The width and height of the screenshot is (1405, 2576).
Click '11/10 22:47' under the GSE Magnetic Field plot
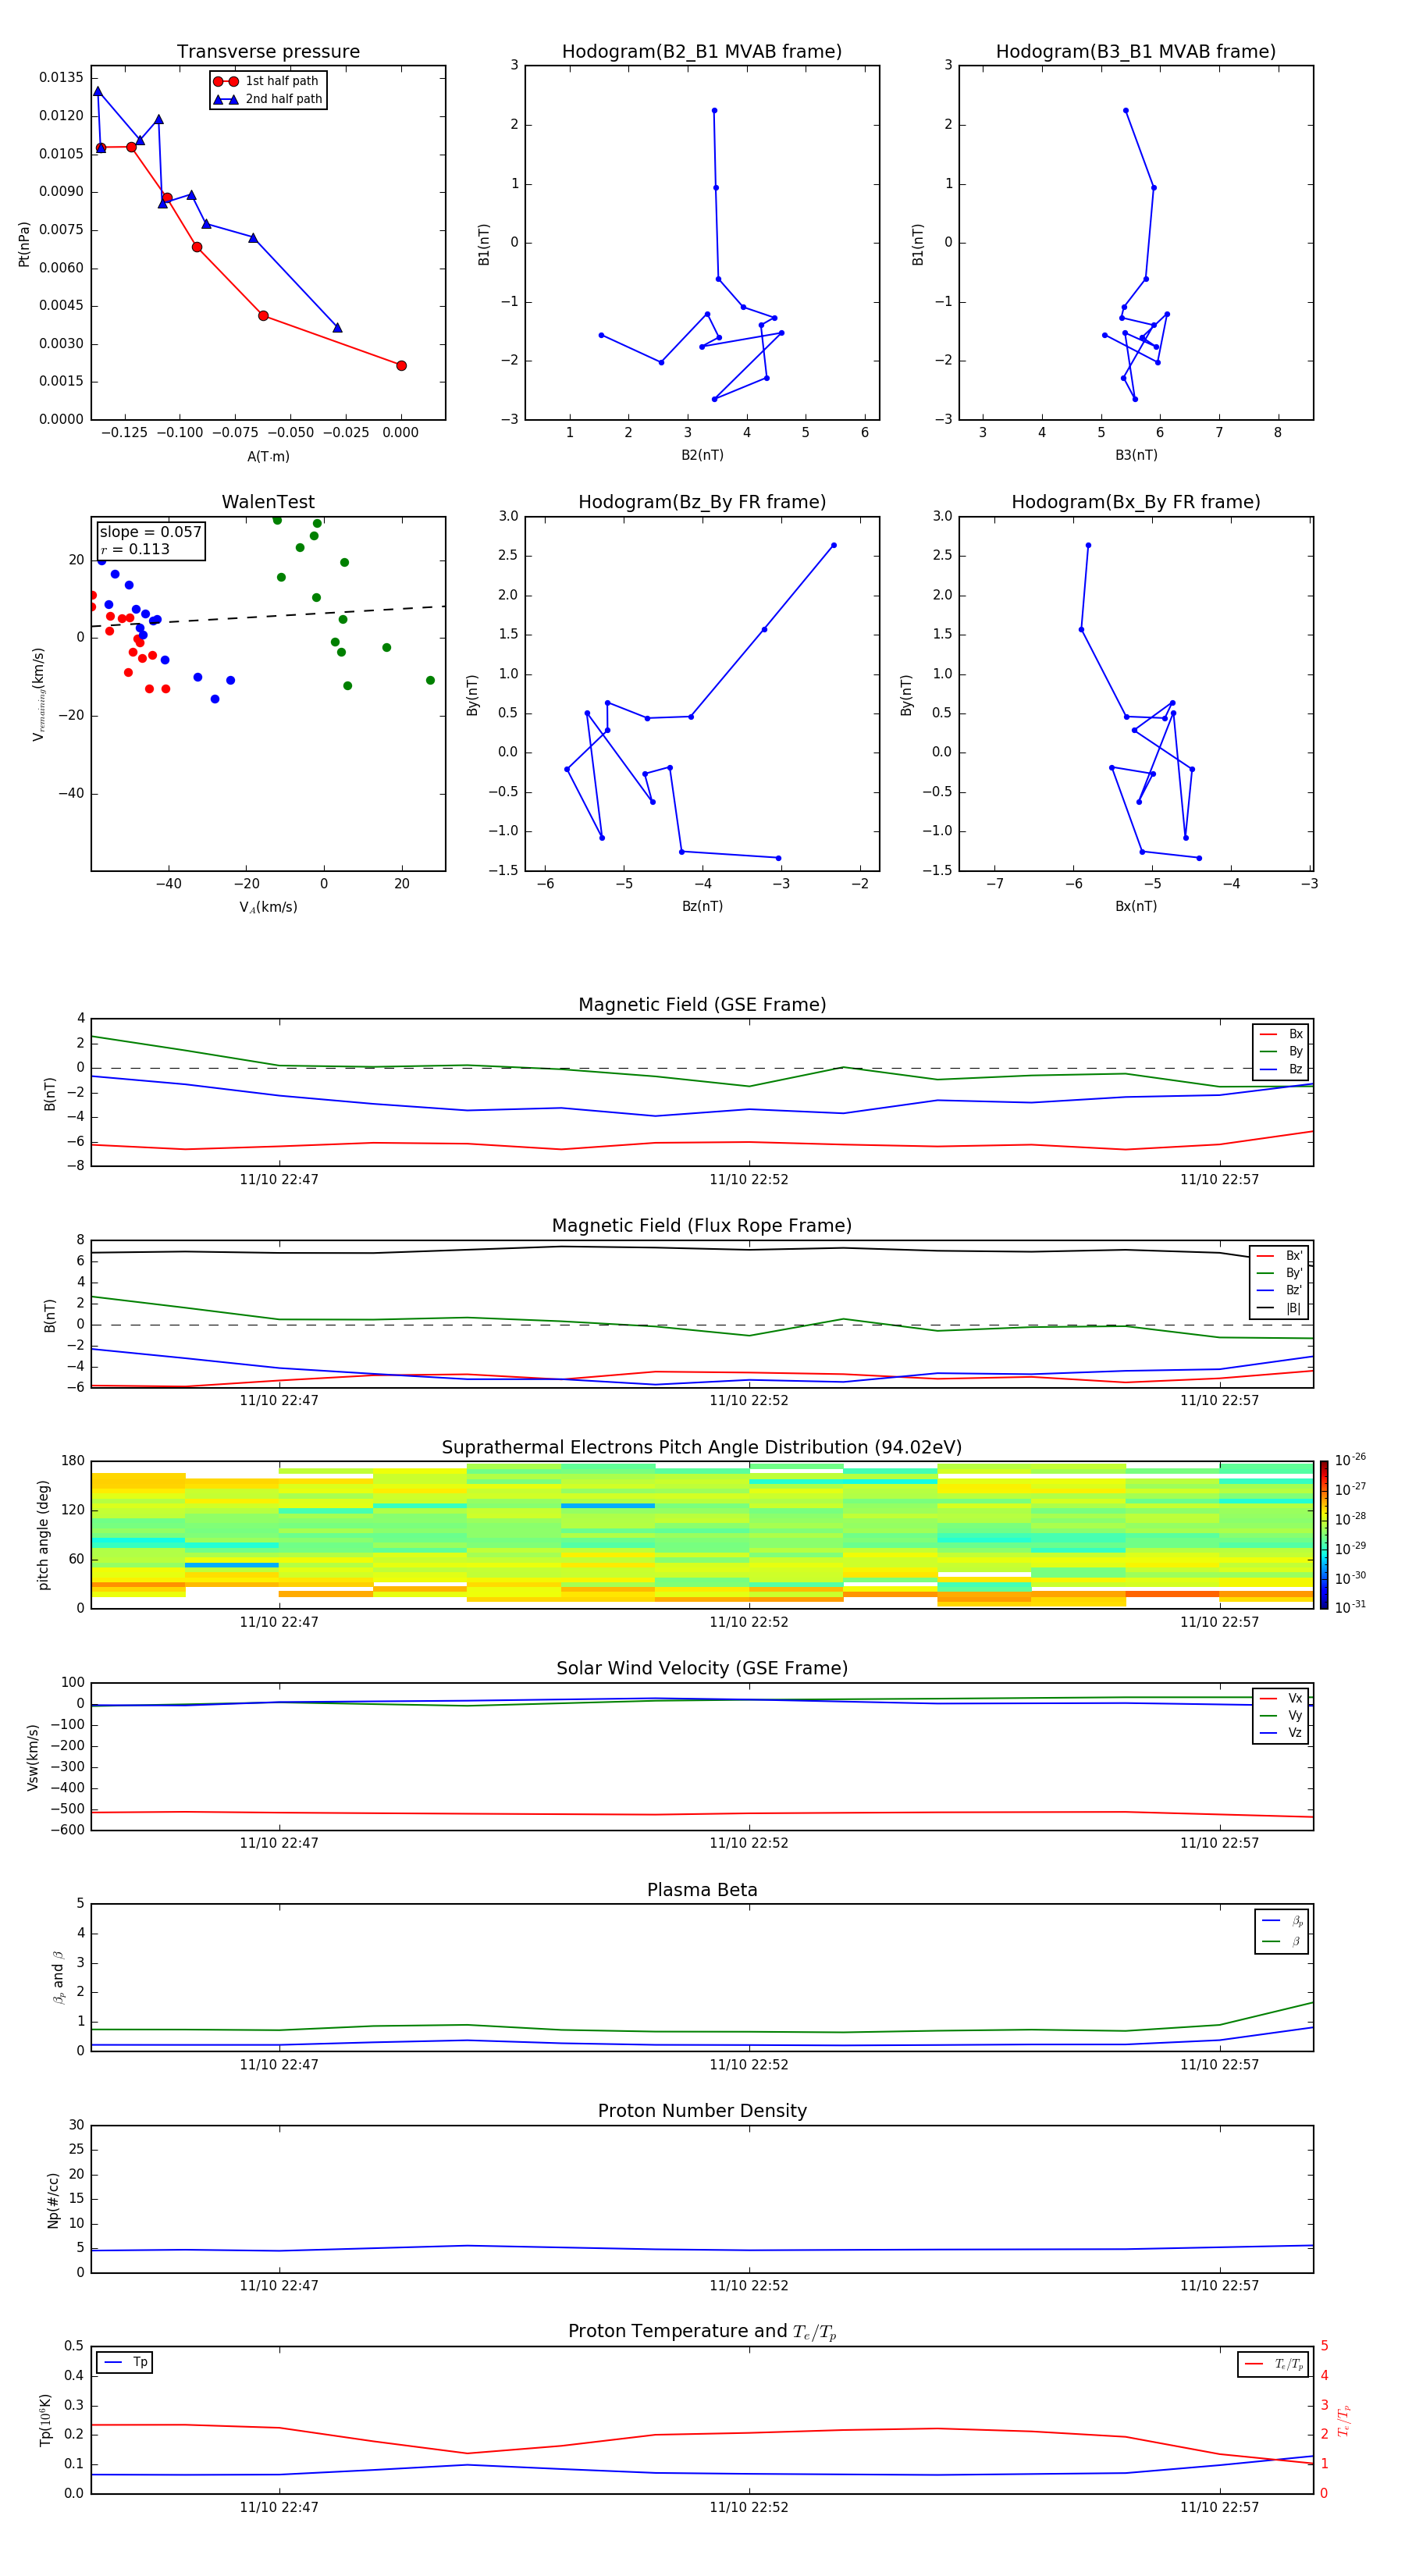tap(279, 1180)
